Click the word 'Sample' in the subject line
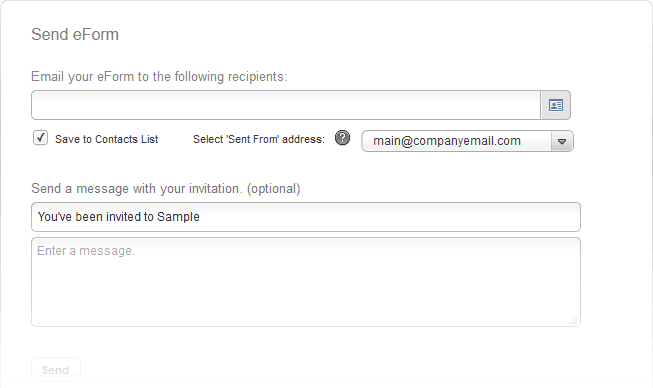 (178, 217)
